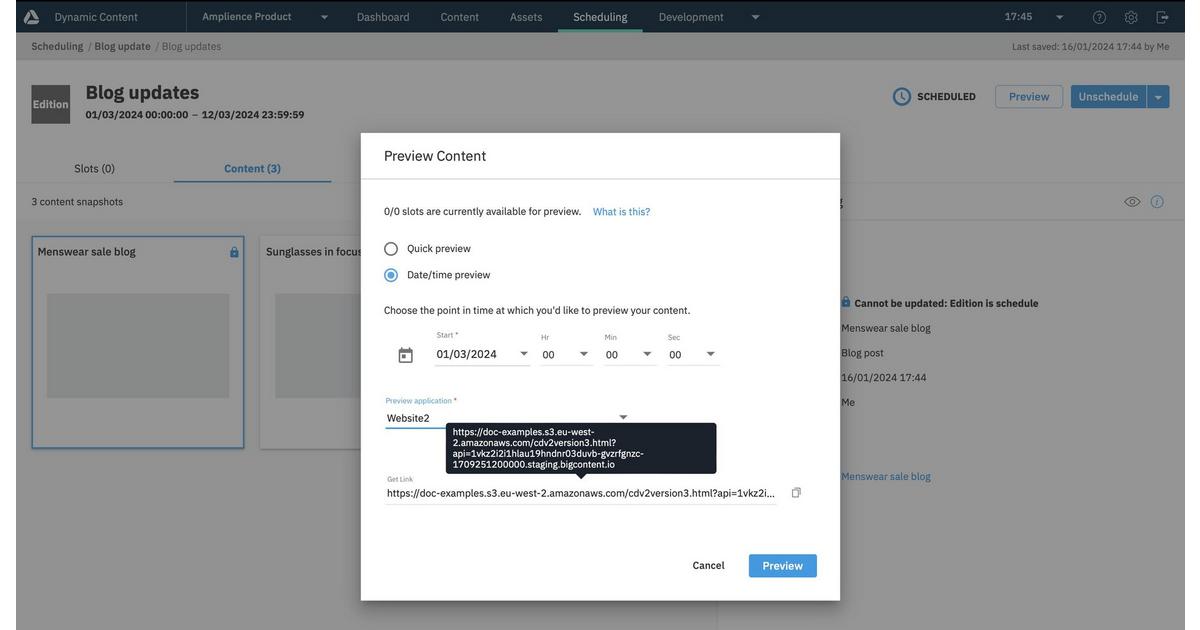The height and width of the screenshot is (630, 1200).
Task: Go to the Content tab
Action: pos(460,17)
